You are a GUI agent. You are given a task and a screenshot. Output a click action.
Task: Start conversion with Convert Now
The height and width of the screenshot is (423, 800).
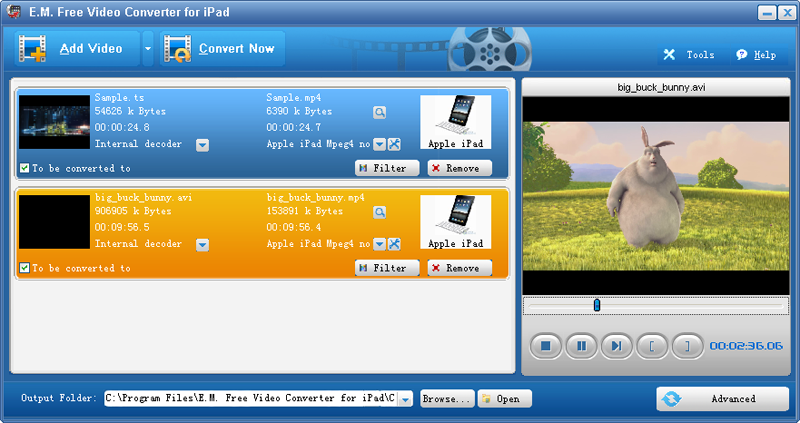pyautogui.click(x=222, y=48)
